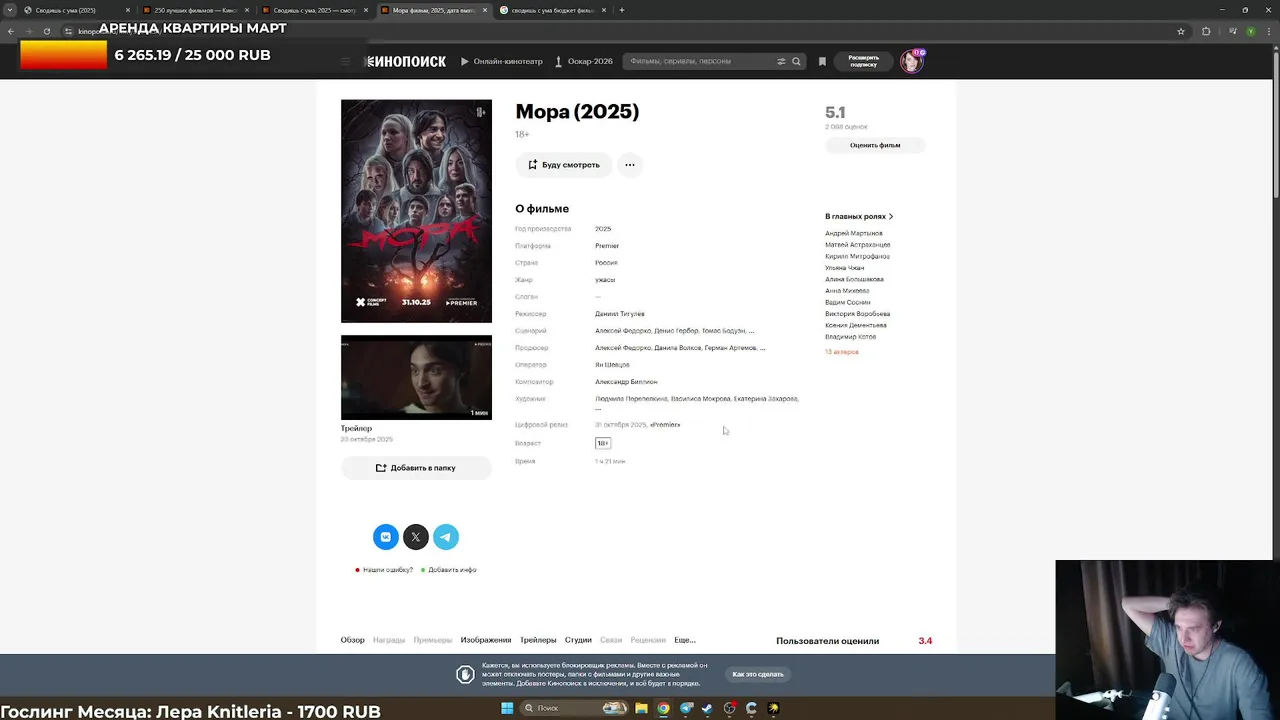Viewport: 1280px width, 720px height.
Task: Focus the Фильмы, сериалы, персоны search field
Action: [702, 61]
